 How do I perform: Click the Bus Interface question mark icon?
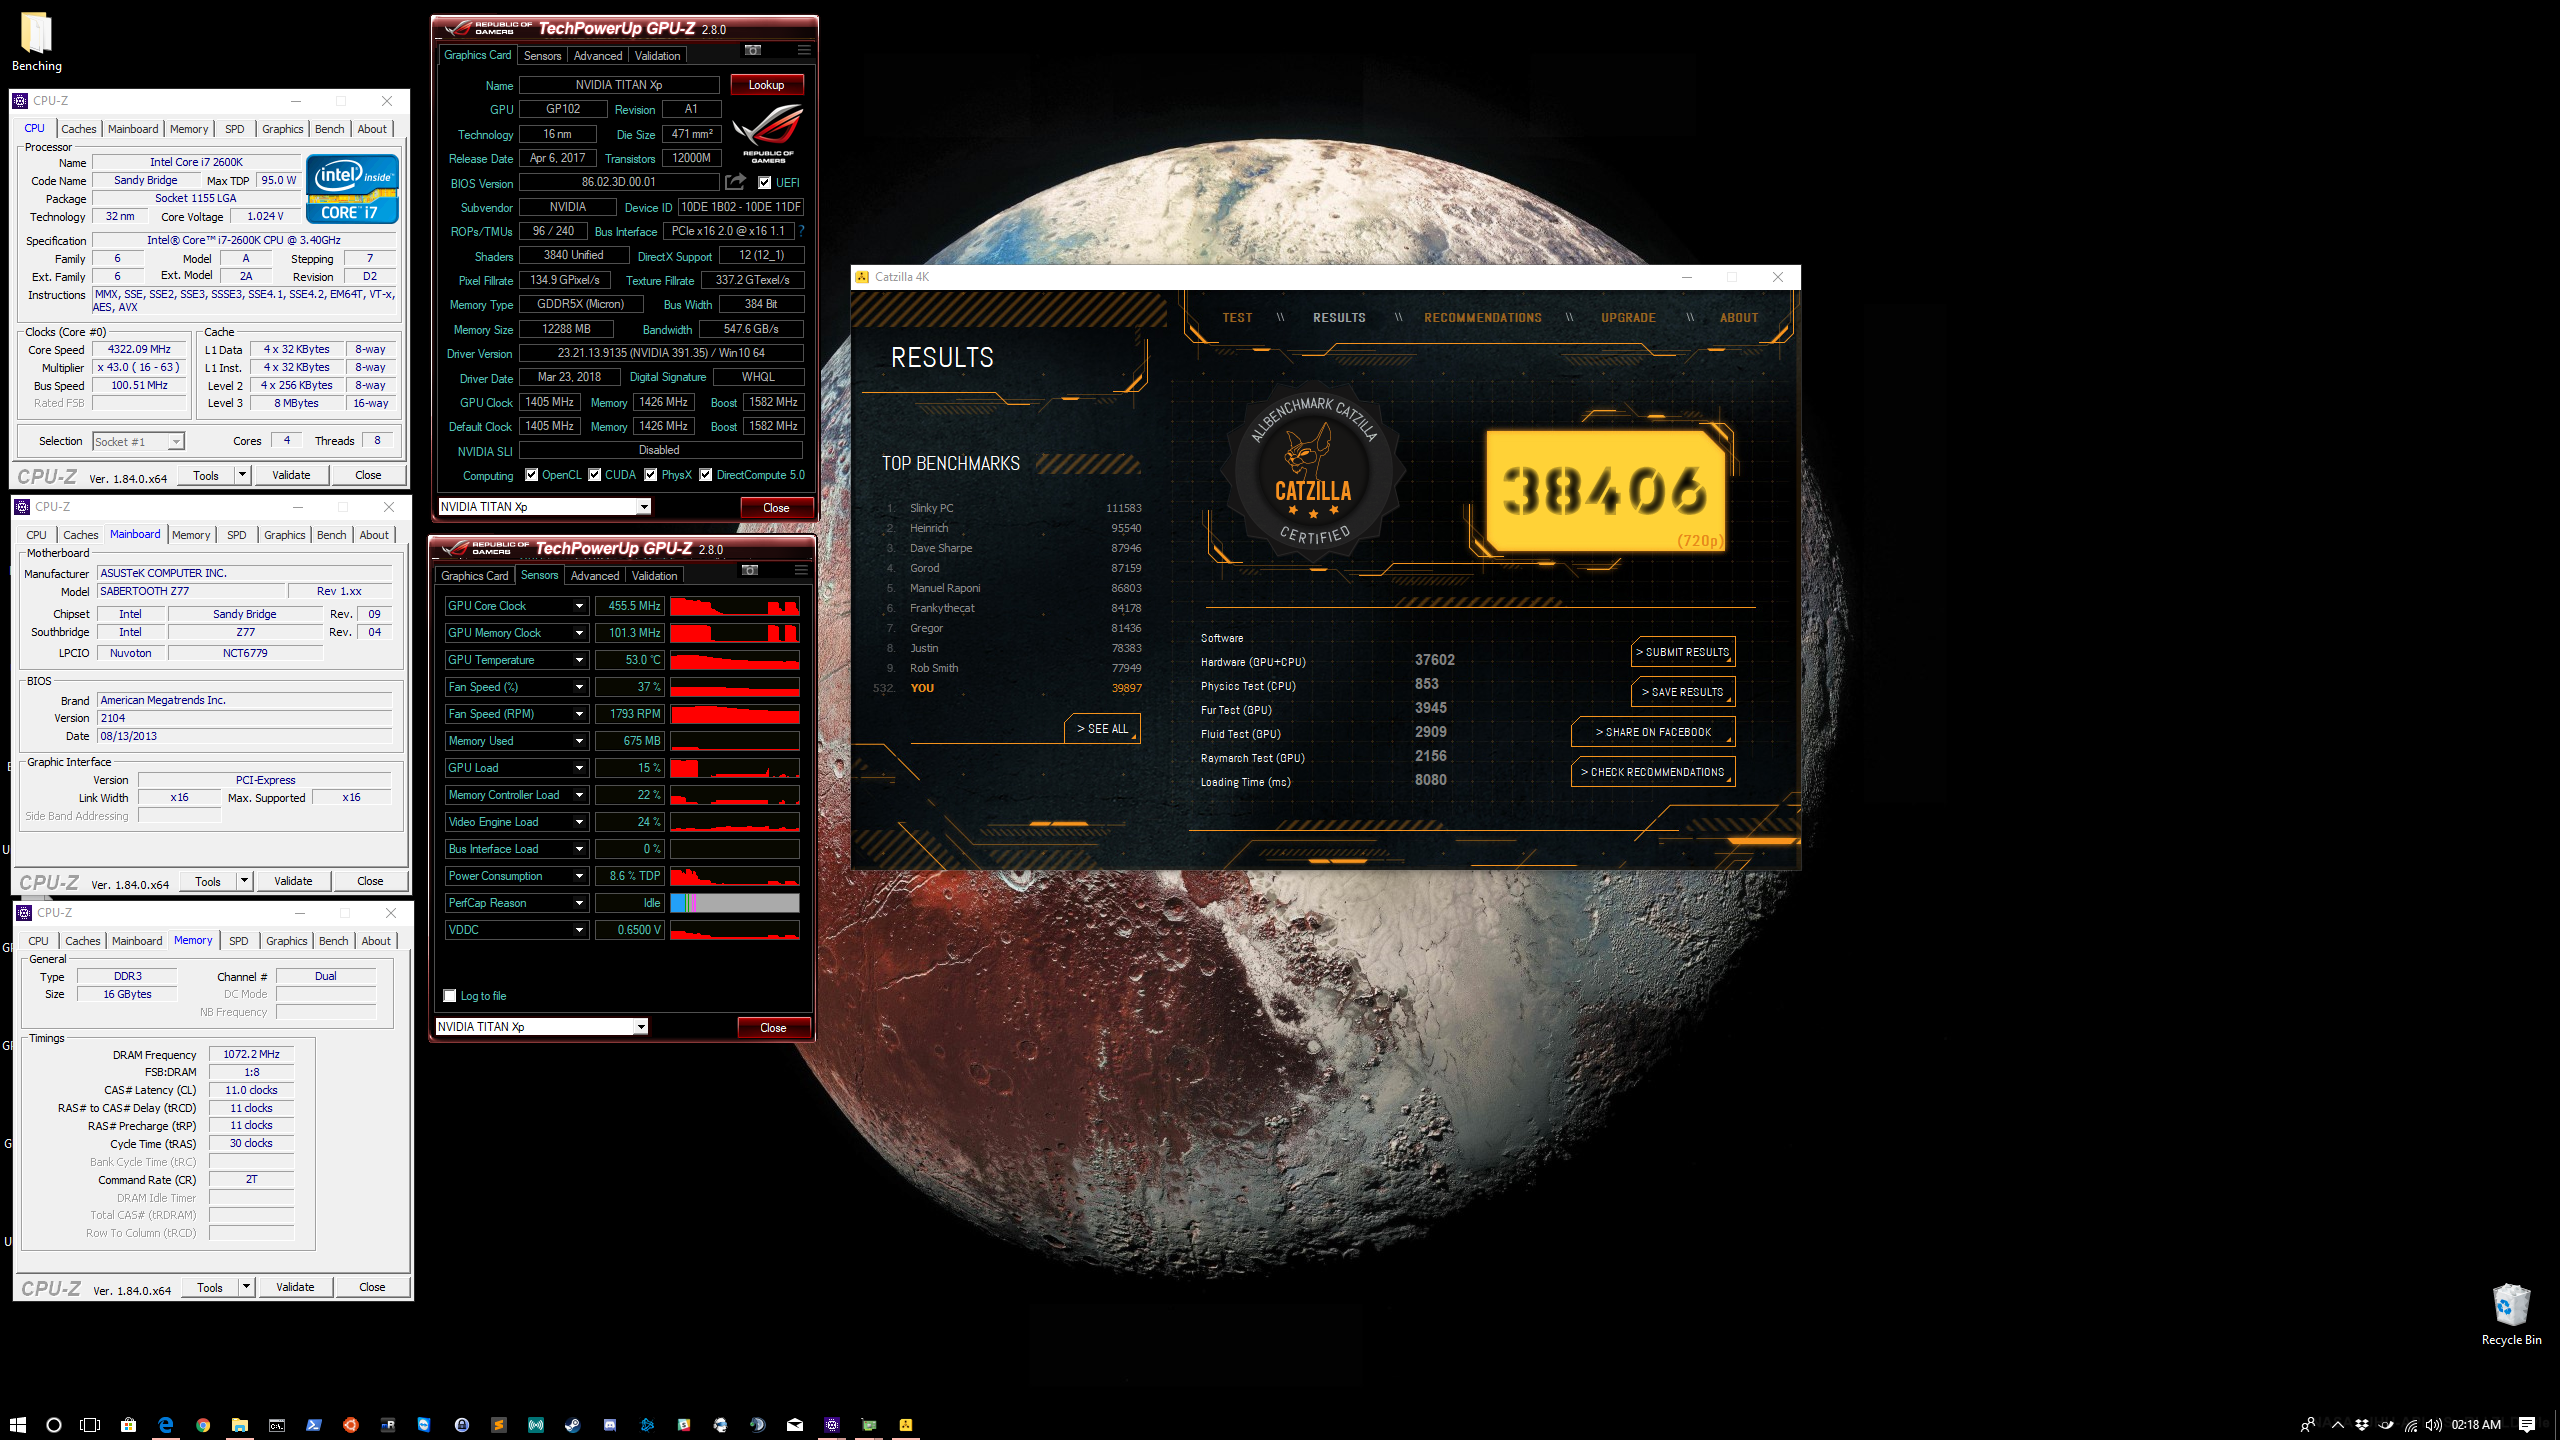[802, 231]
